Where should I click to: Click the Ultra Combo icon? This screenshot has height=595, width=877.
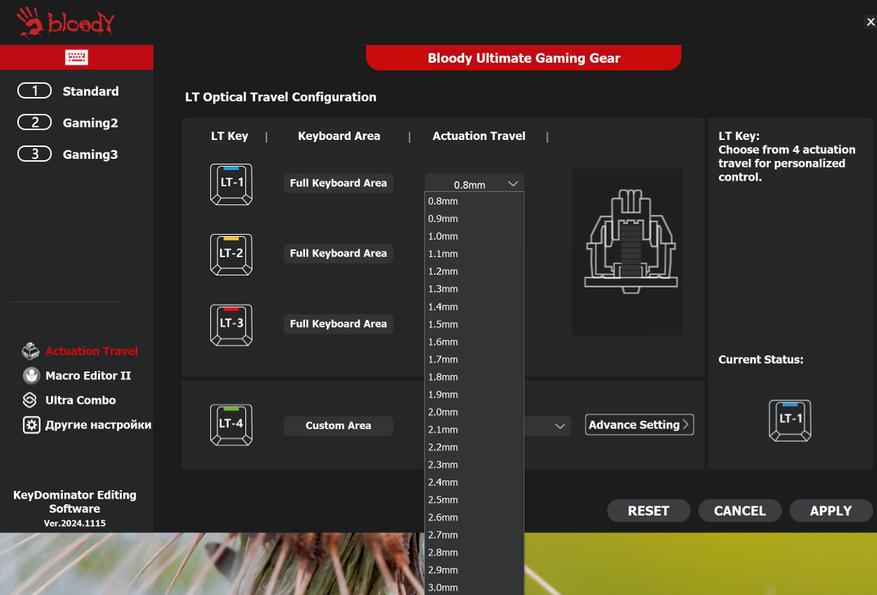pyautogui.click(x=30, y=400)
